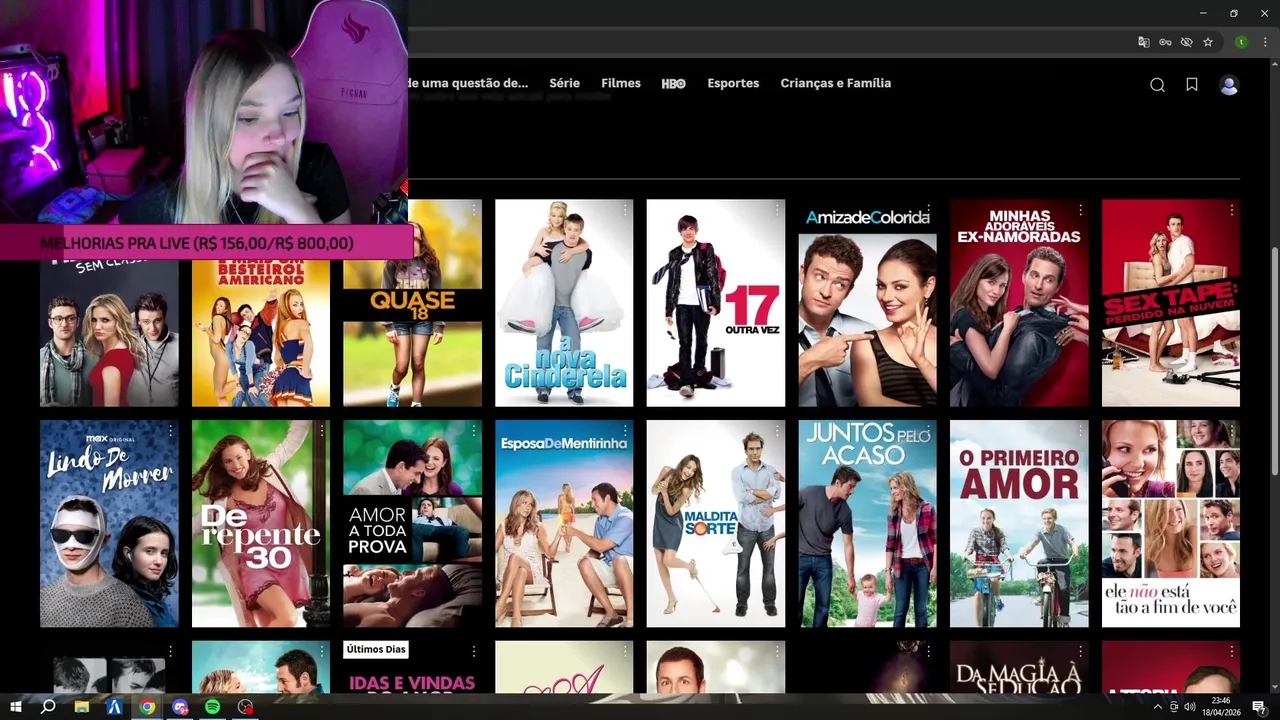This screenshot has height=720, width=1280.
Task: Go to the Série menu item
Action: (564, 83)
